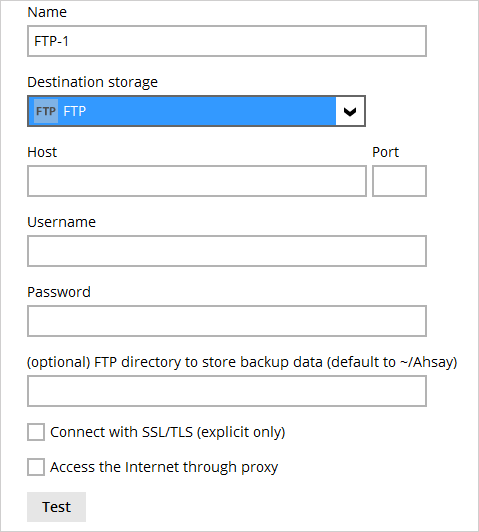This screenshot has width=479, height=532.
Task: Focus the Username text field
Action: tap(227, 251)
